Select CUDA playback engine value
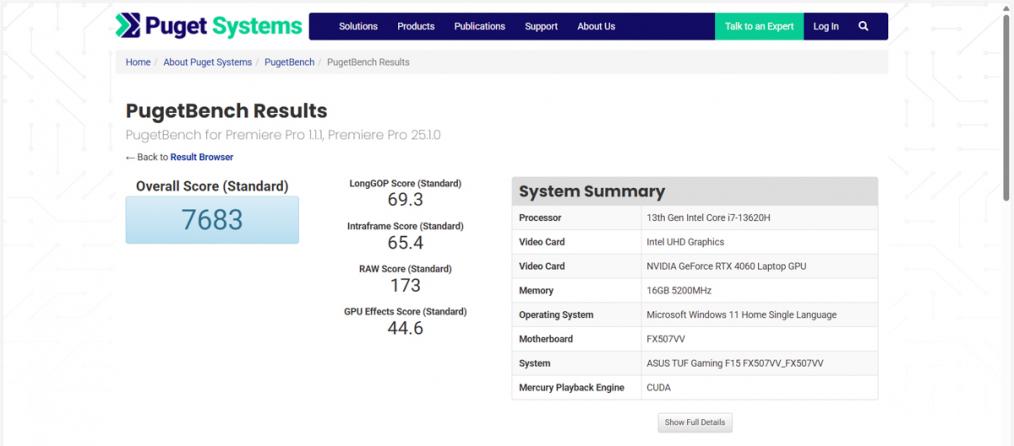 [x=658, y=388]
